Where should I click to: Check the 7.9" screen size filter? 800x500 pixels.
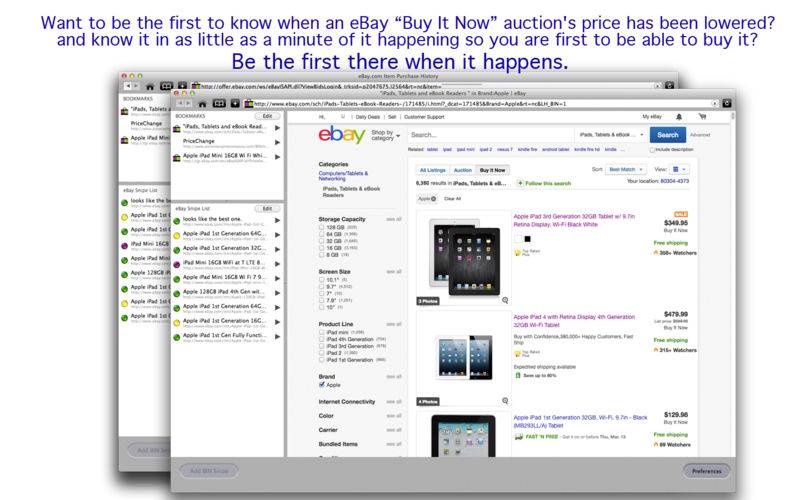[x=321, y=301]
